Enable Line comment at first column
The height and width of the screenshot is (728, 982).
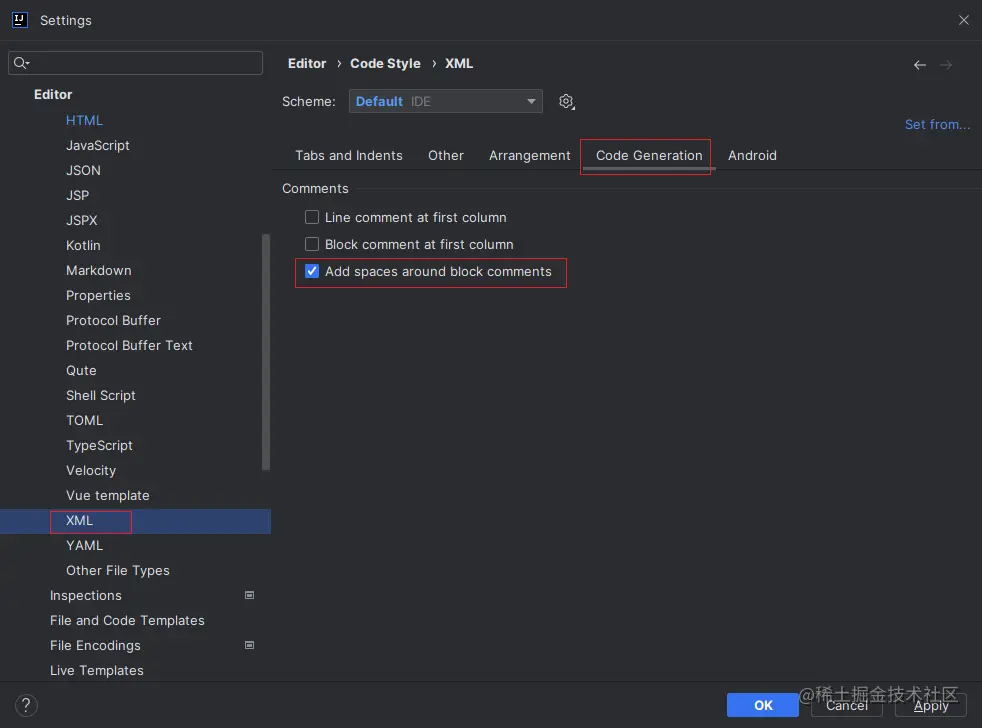pyautogui.click(x=312, y=217)
